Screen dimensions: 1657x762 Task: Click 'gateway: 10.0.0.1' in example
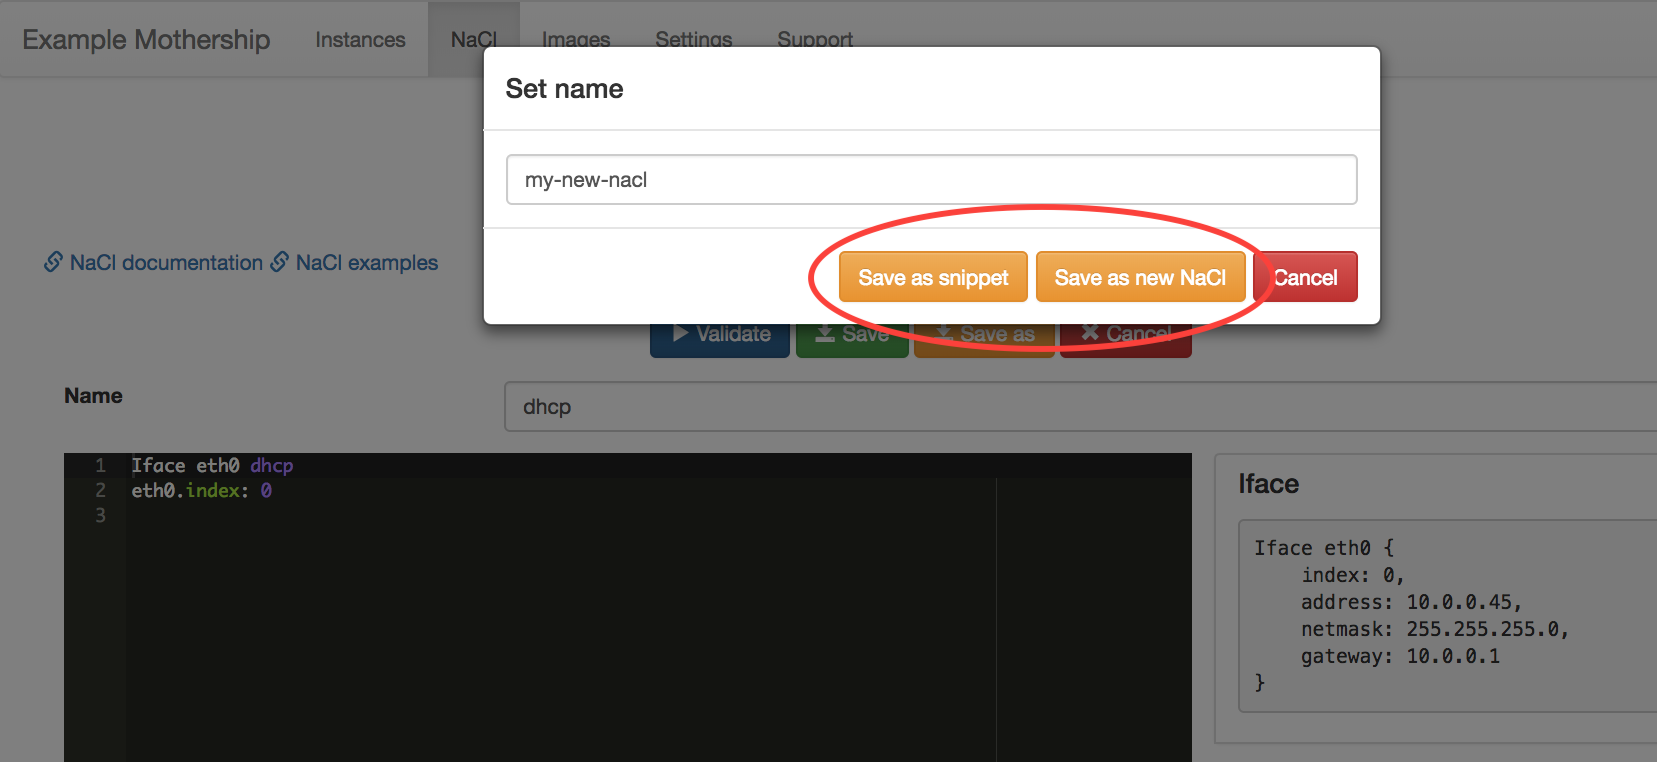[1400, 657]
